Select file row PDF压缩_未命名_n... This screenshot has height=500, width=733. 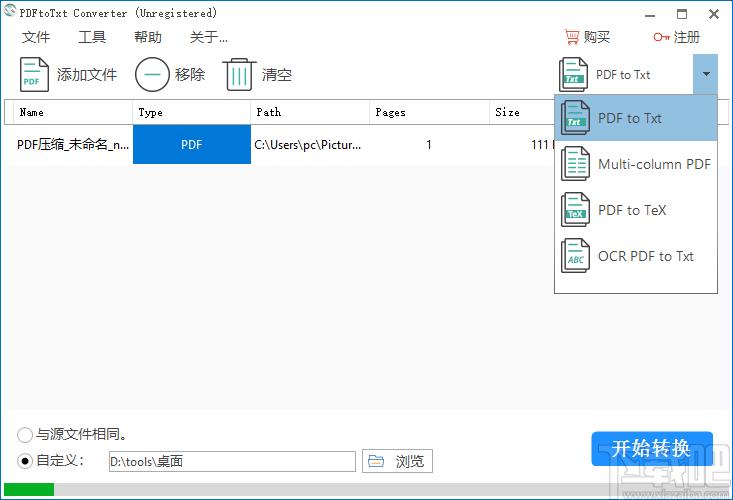[73, 145]
